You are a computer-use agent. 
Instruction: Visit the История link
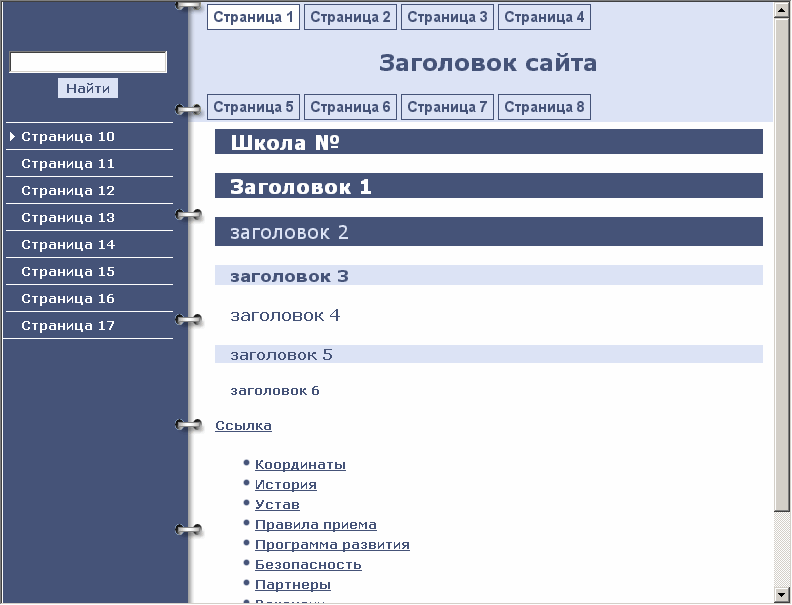point(285,485)
